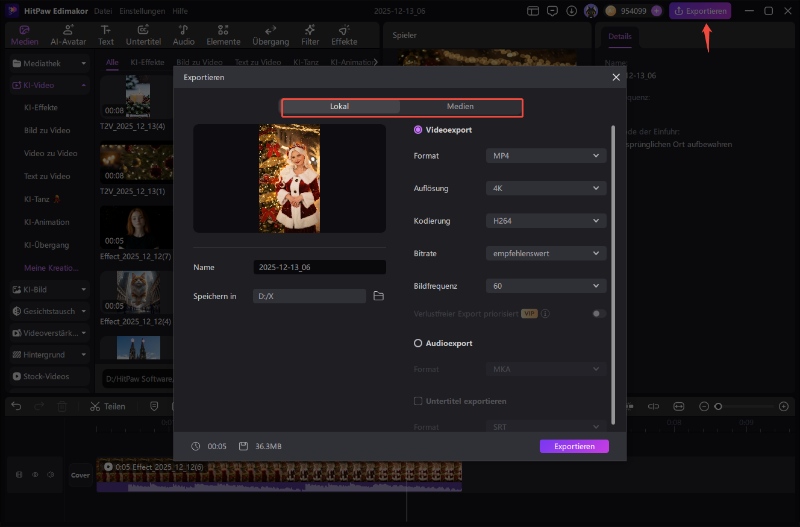Select the Videoexport radio button

point(418,130)
